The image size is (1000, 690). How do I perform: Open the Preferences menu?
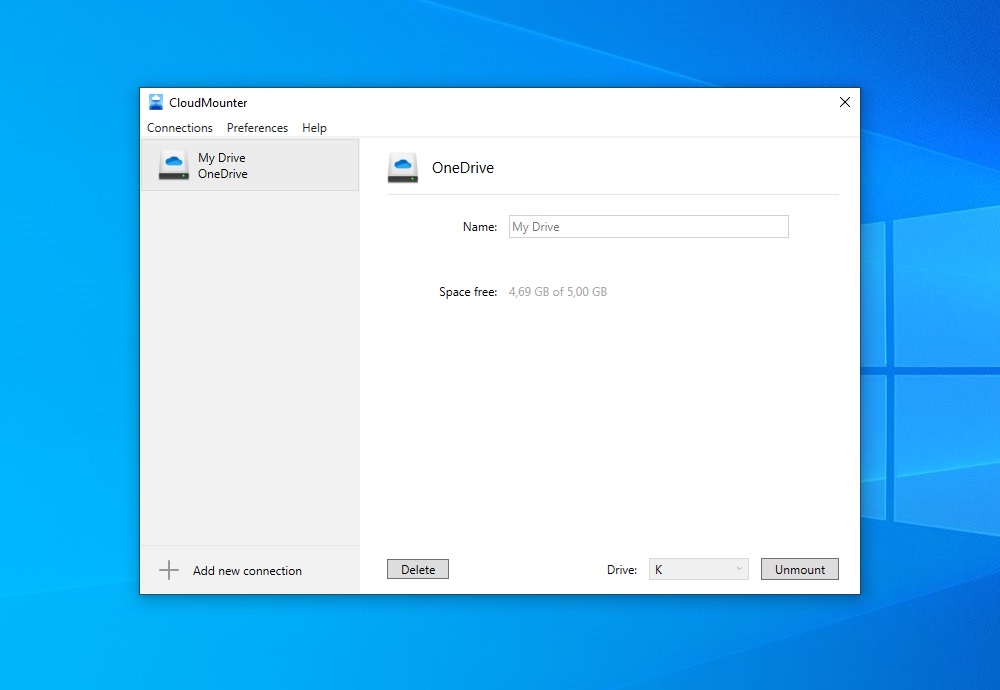257,128
